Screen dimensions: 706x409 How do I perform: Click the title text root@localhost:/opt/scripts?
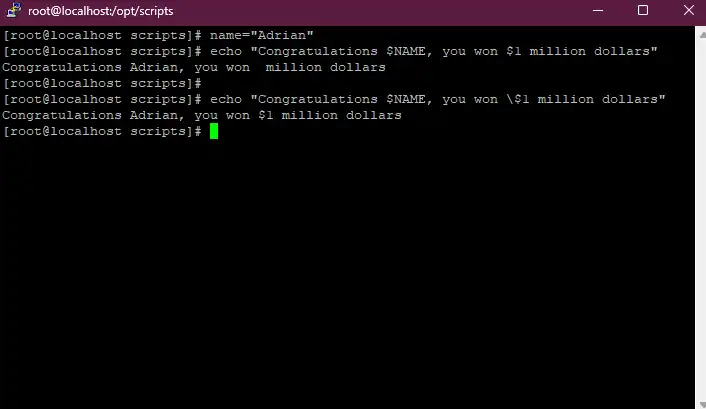pos(100,11)
